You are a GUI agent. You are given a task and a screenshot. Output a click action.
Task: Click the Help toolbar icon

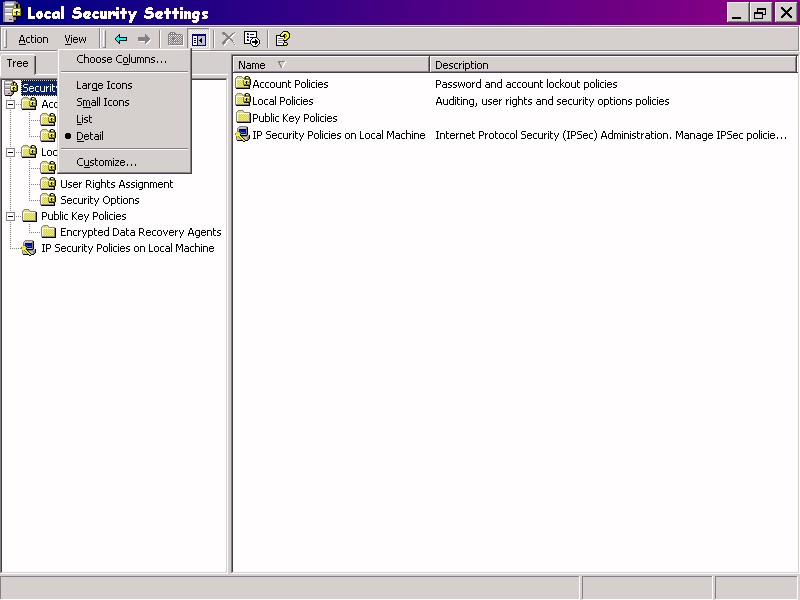point(283,39)
